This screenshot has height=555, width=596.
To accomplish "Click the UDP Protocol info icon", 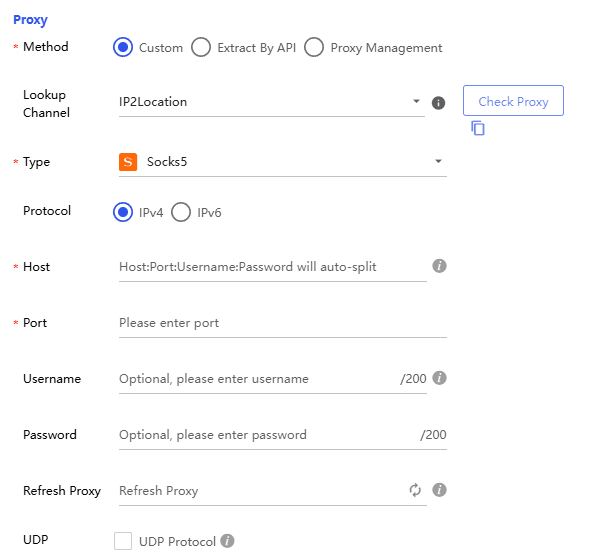I will point(227,541).
